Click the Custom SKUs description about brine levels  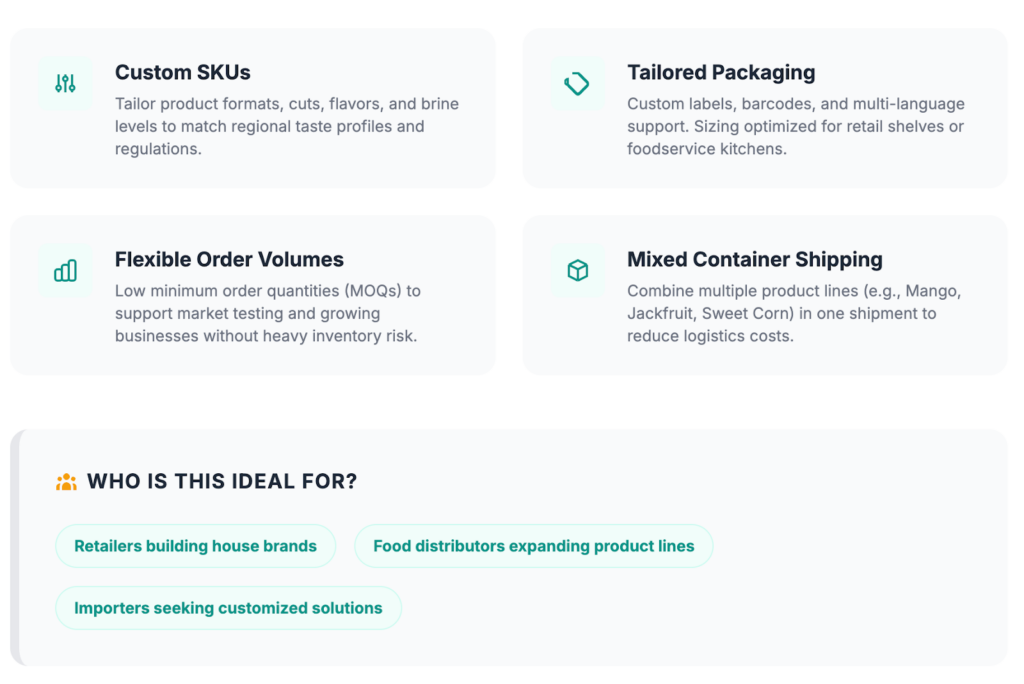click(287, 126)
